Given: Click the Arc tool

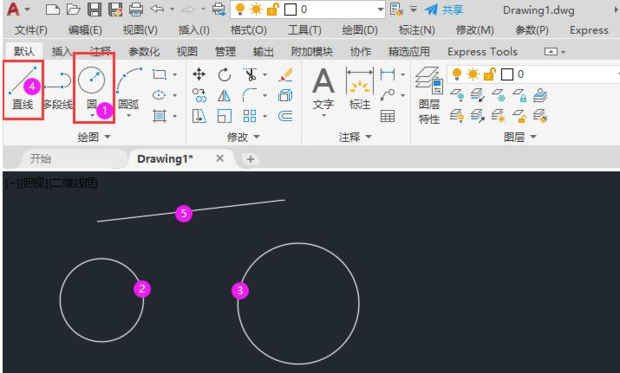Looking at the screenshot, I should [x=129, y=89].
